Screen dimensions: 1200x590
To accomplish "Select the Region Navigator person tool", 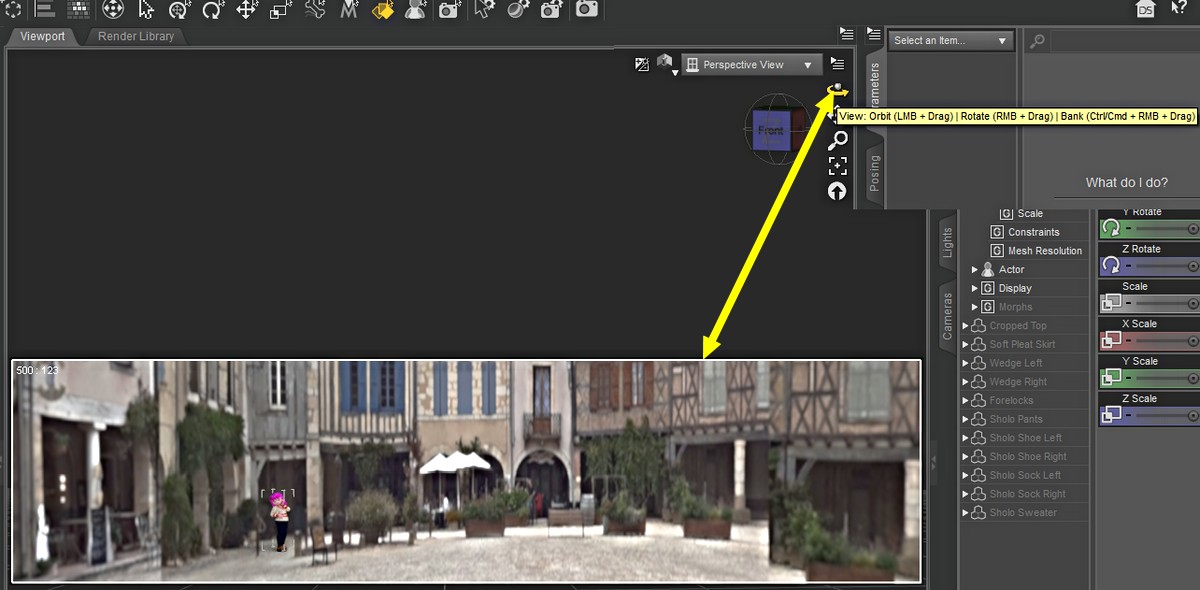I will click(x=415, y=10).
